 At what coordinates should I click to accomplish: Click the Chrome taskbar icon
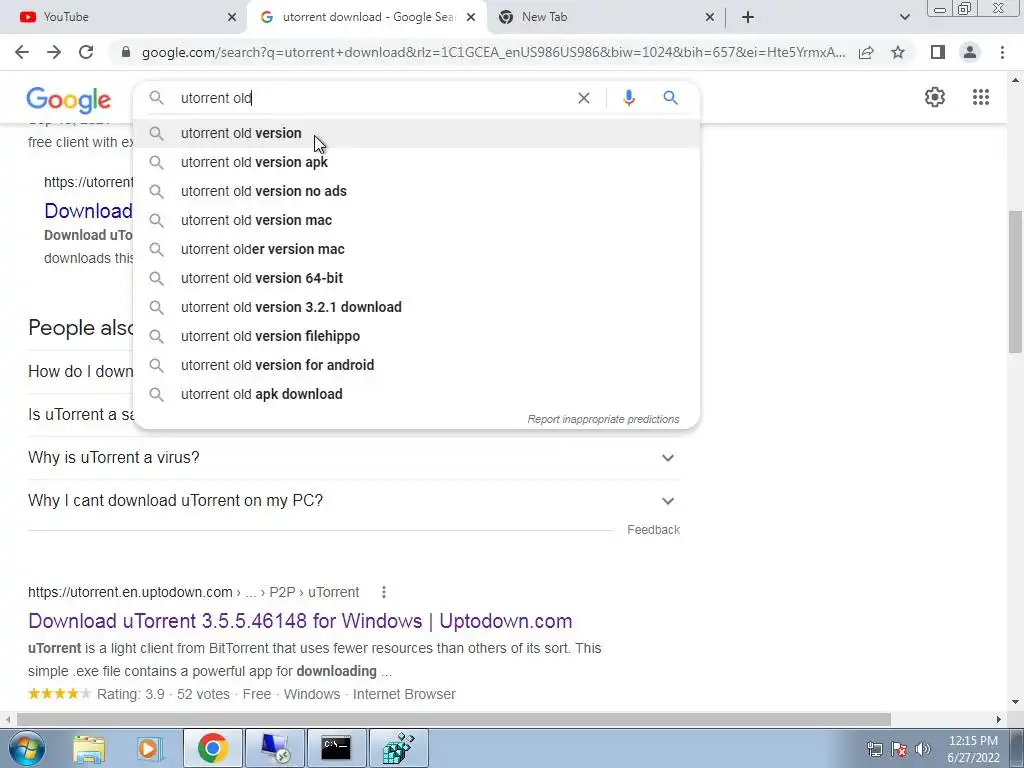pyautogui.click(x=212, y=748)
